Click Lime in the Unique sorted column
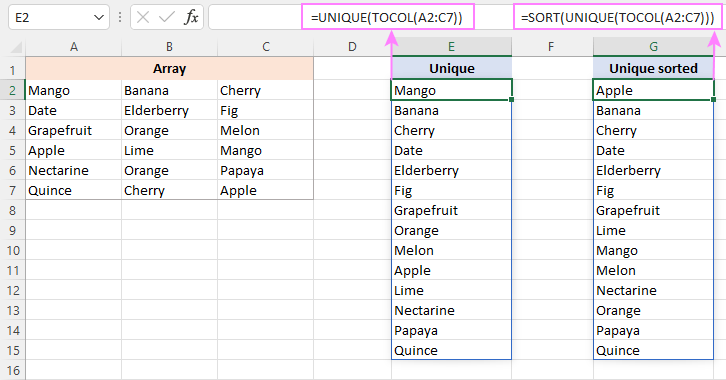This screenshot has width=726, height=380. point(653,230)
